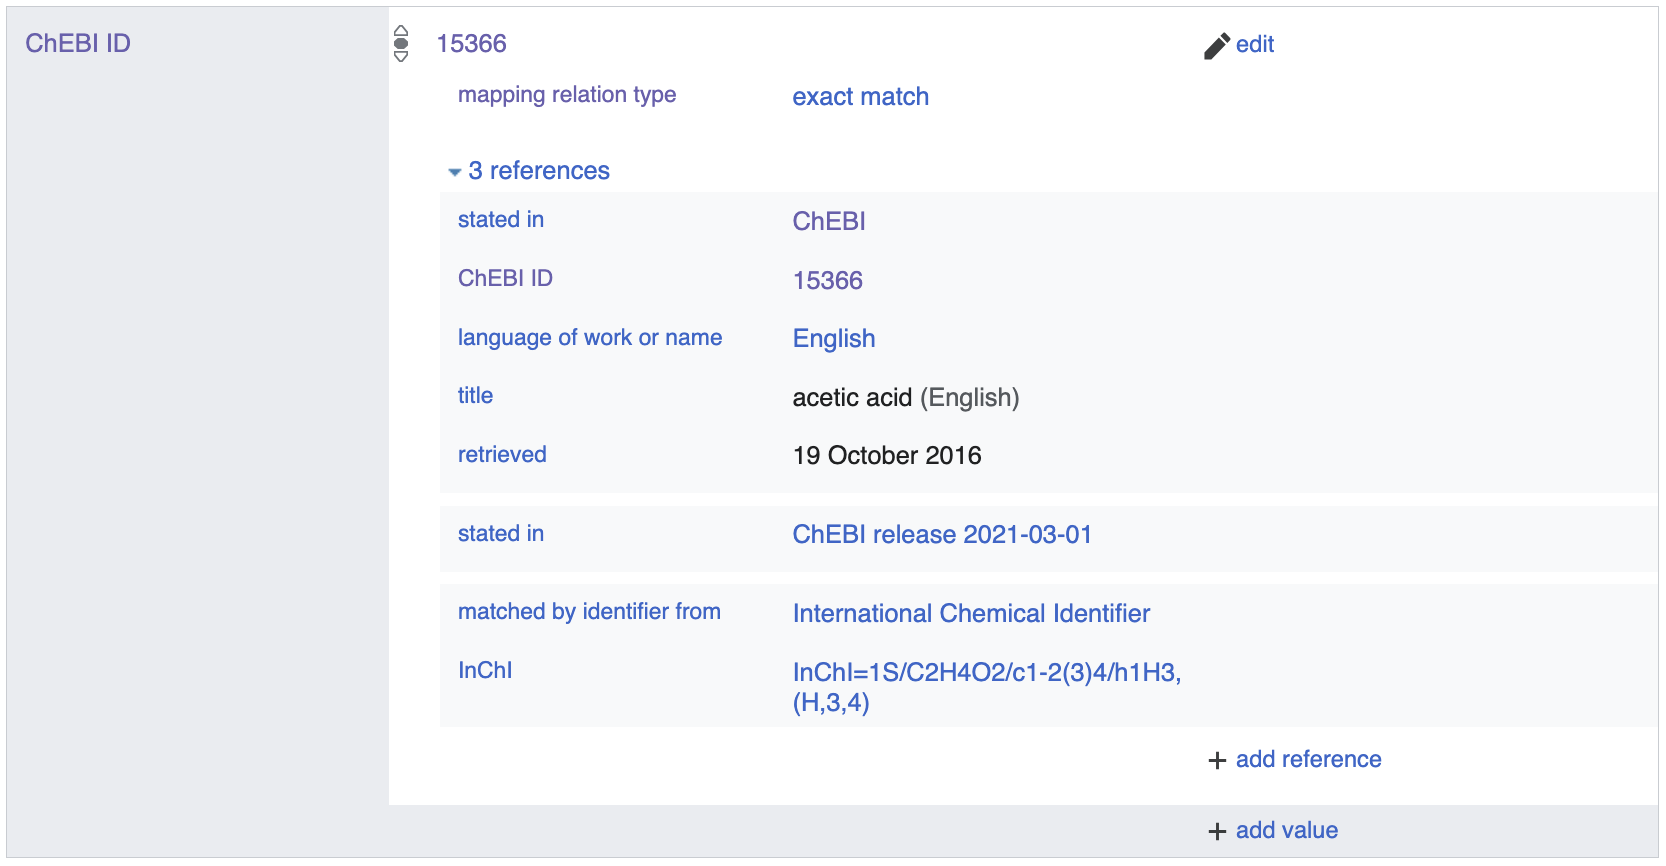Click add reference

coord(1308,760)
